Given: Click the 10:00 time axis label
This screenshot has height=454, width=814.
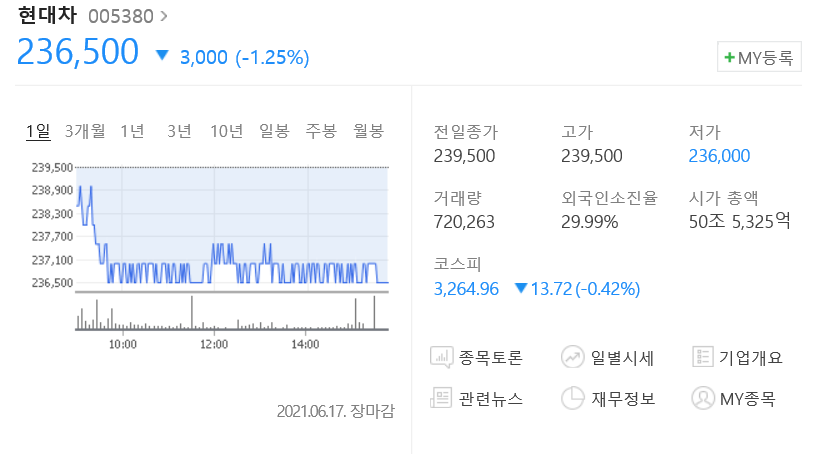Looking at the screenshot, I should [x=123, y=344].
